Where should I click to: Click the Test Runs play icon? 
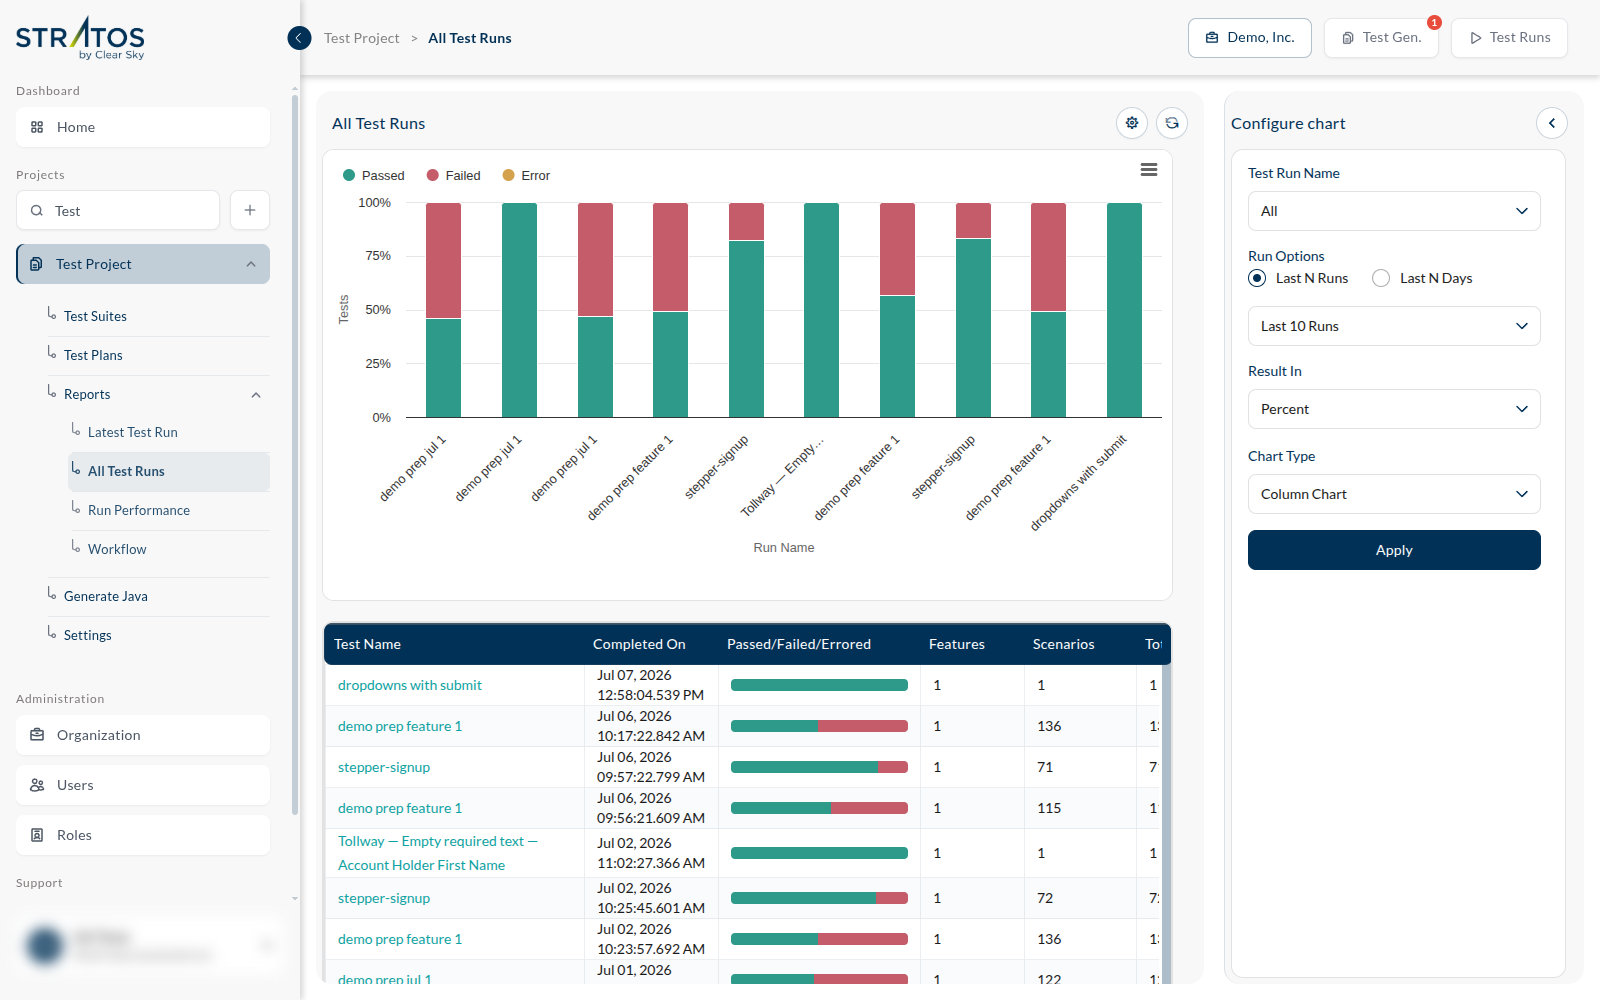click(x=1475, y=38)
